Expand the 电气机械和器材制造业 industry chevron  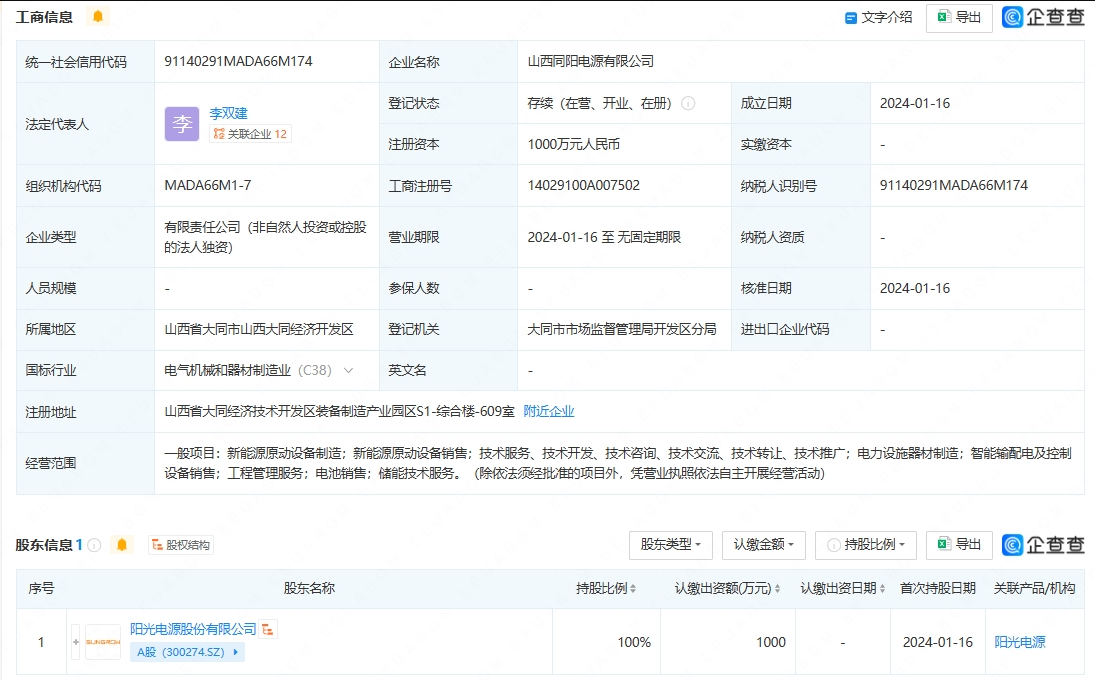pyautogui.click(x=348, y=371)
